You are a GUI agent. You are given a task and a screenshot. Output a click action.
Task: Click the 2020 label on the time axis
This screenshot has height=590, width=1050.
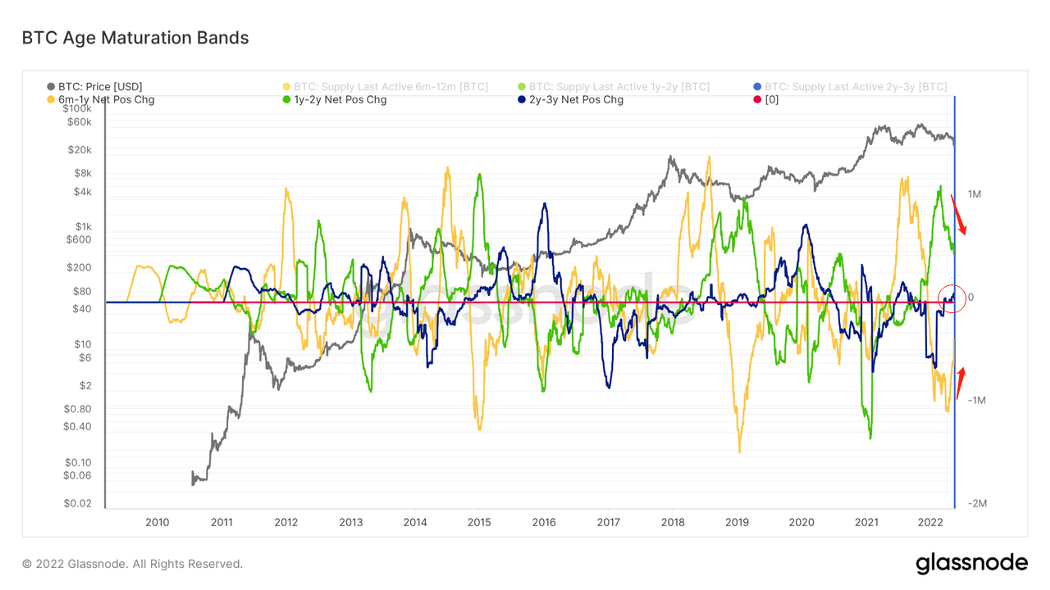pyautogui.click(x=801, y=522)
